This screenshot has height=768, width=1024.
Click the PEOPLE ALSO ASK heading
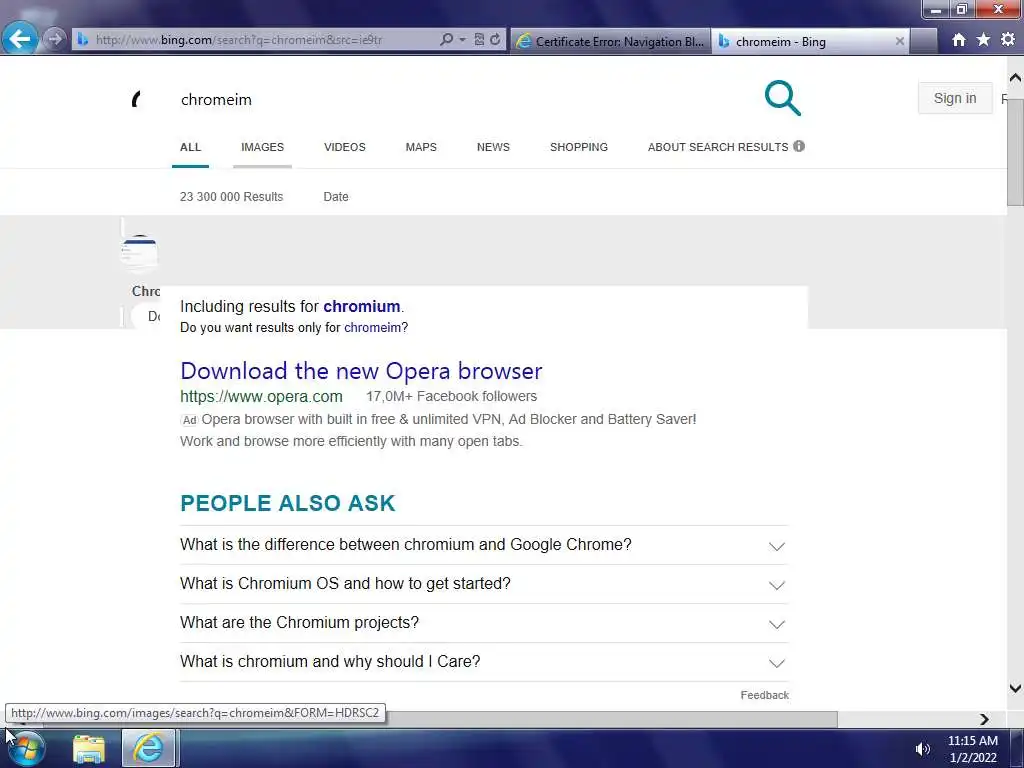click(288, 503)
